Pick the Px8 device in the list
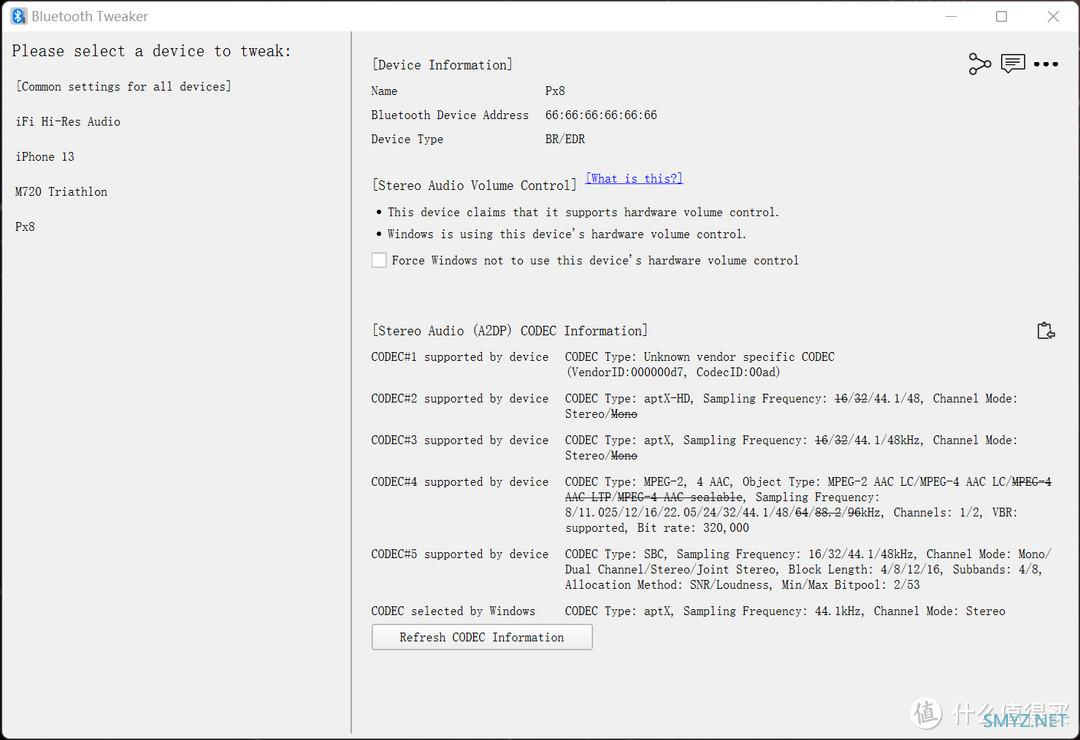 pyautogui.click(x=25, y=227)
